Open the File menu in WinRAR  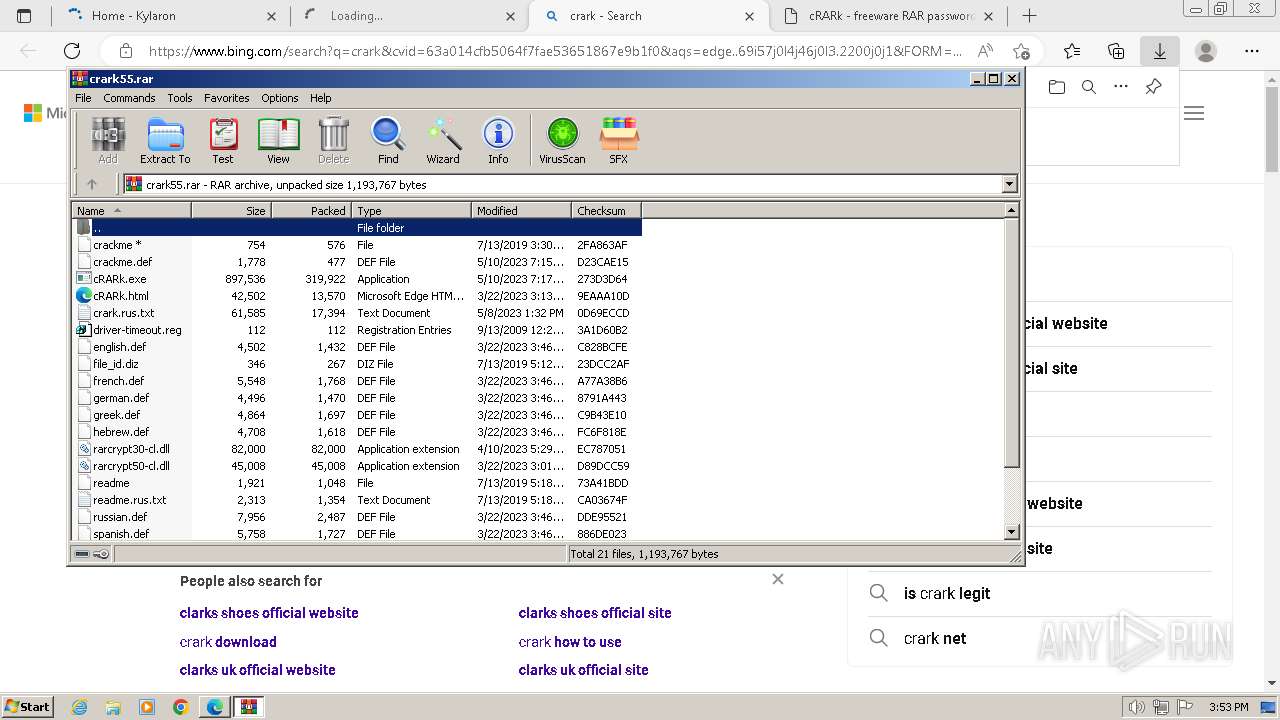pyautogui.click(x=83, y=98)
